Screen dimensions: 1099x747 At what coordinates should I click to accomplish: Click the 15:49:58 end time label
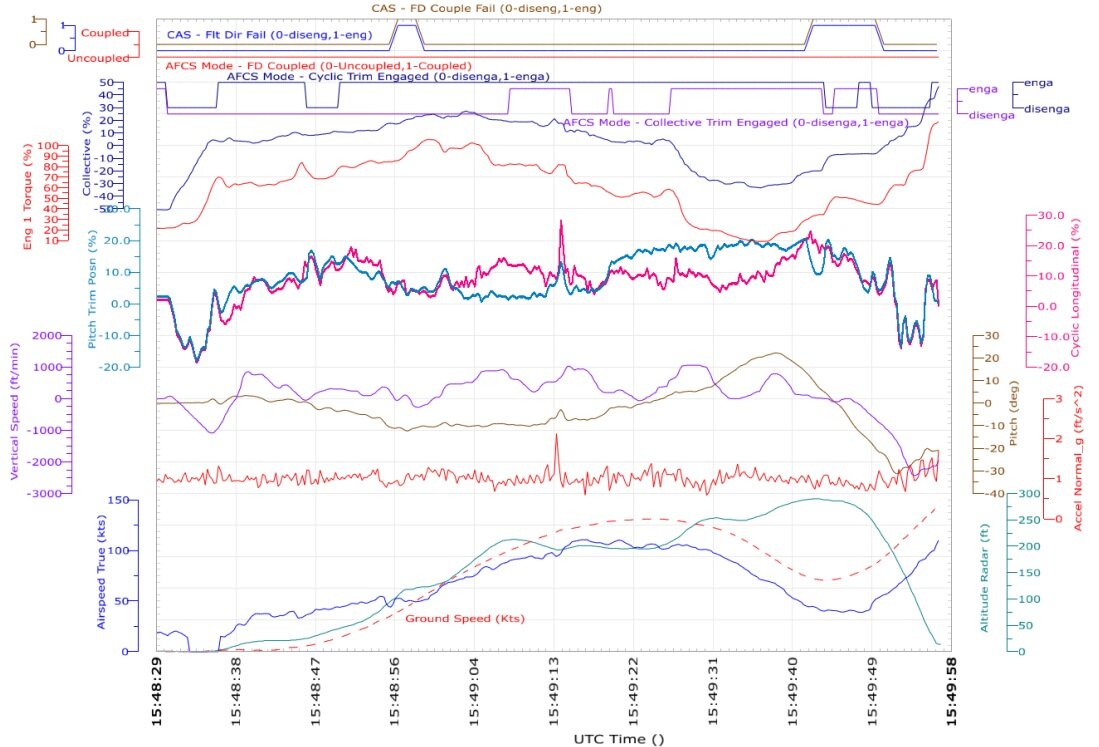click(951, 690)
